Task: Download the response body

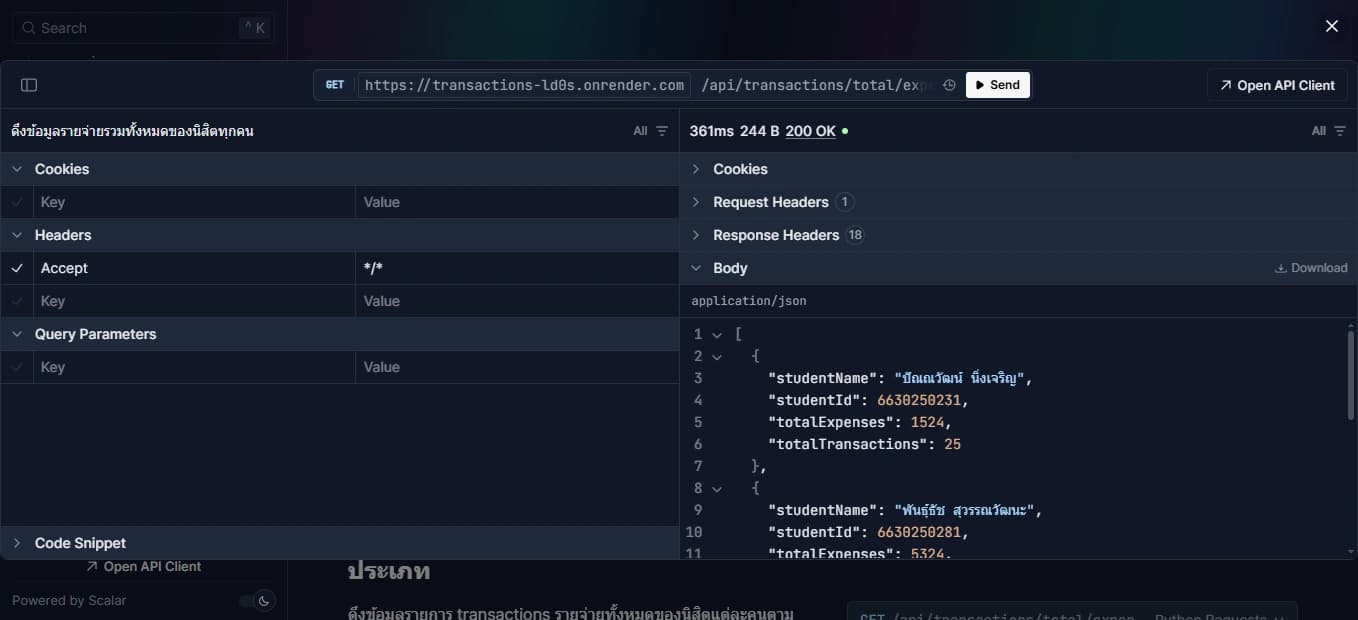Action: 1310,267
